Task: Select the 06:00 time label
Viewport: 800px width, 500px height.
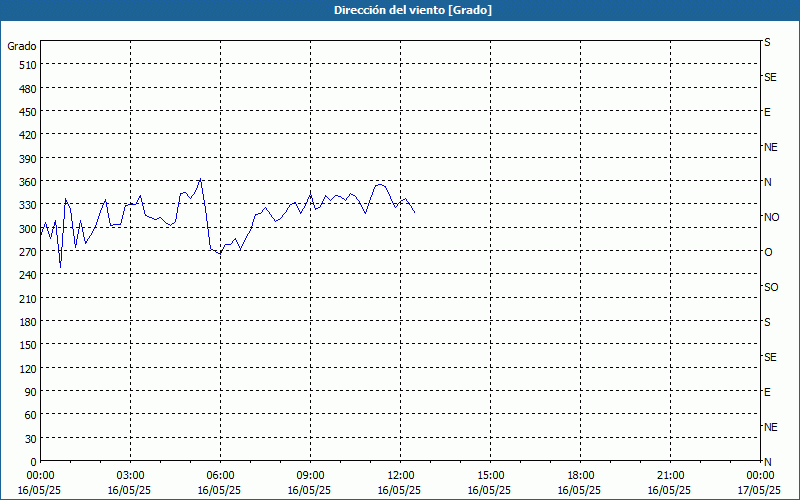Action: pyautogui.click(x=220, y=476)
